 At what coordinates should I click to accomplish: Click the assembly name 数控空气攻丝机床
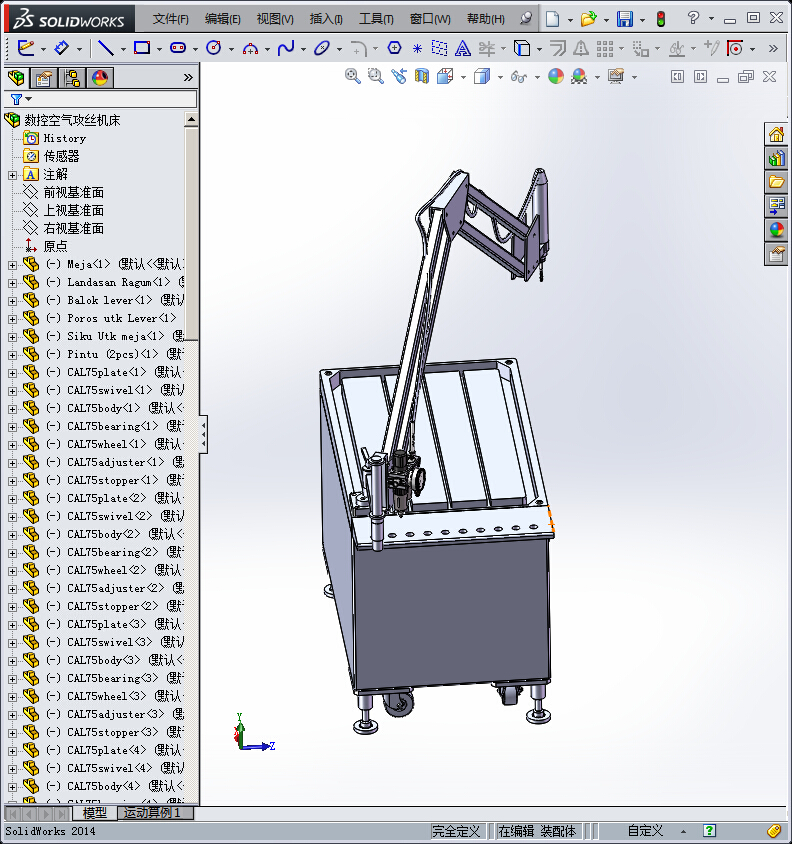pos(72,120)
